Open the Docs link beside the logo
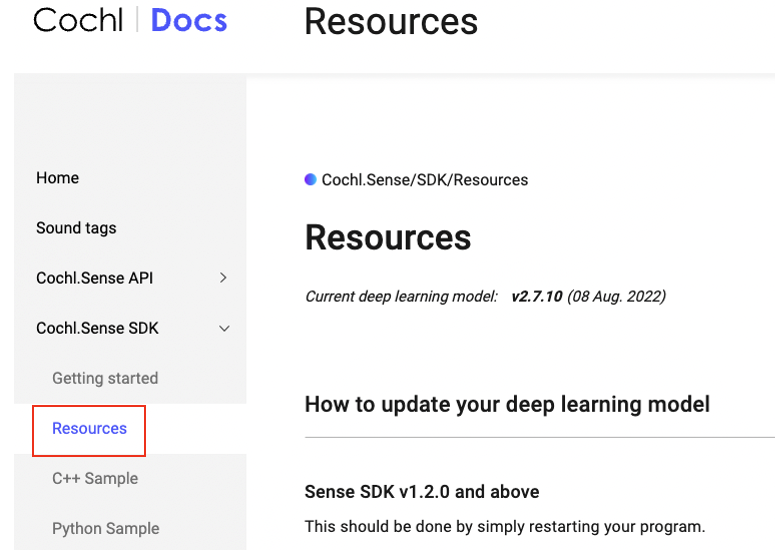The width and height of the screenshot is (775, 550). (x=189, y=21)
